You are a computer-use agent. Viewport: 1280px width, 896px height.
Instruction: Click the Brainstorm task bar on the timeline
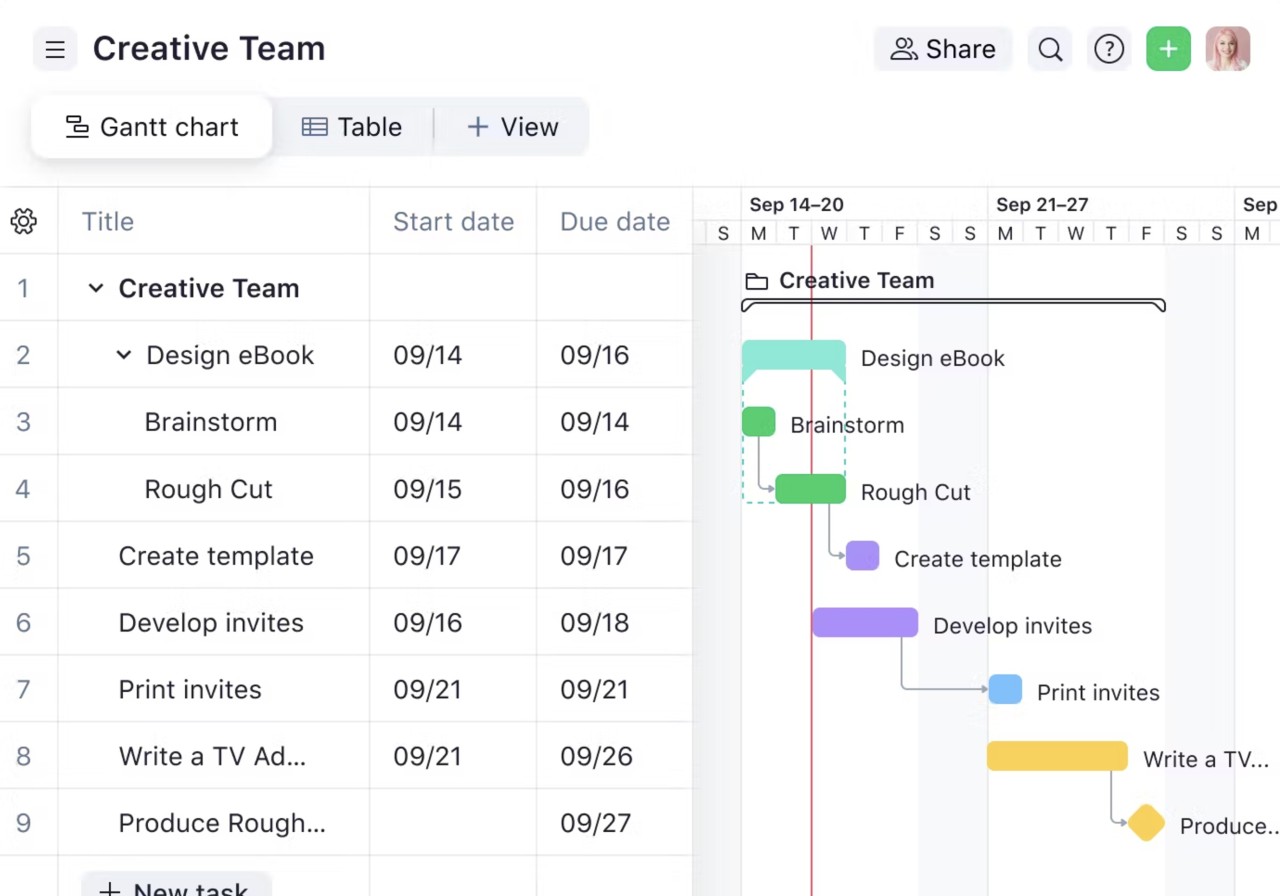point(758,421)
